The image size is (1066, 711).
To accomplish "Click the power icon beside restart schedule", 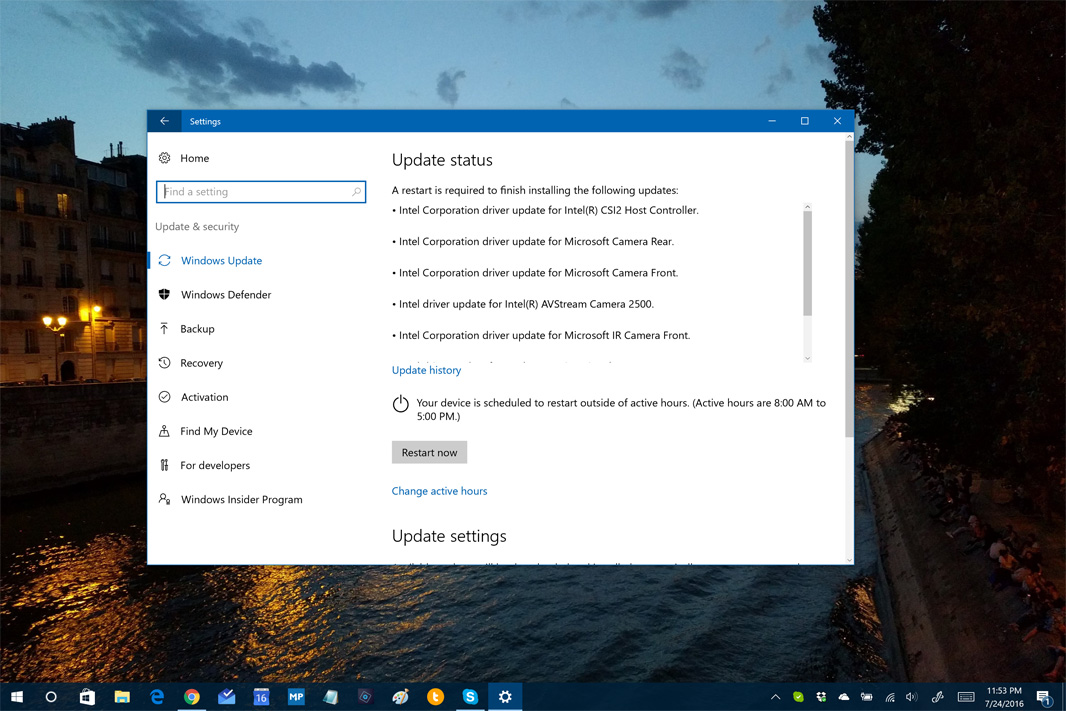I will [x=400, y=404].
